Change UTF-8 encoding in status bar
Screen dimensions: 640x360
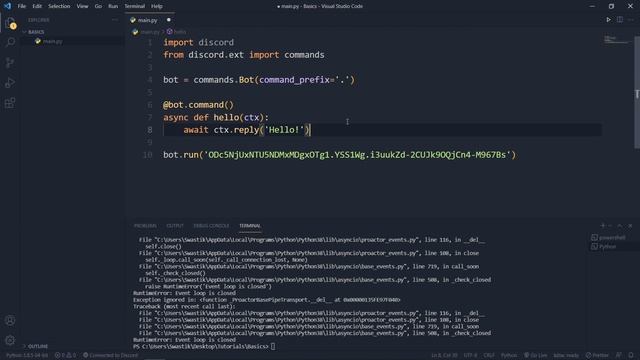[x=470, y=355]
